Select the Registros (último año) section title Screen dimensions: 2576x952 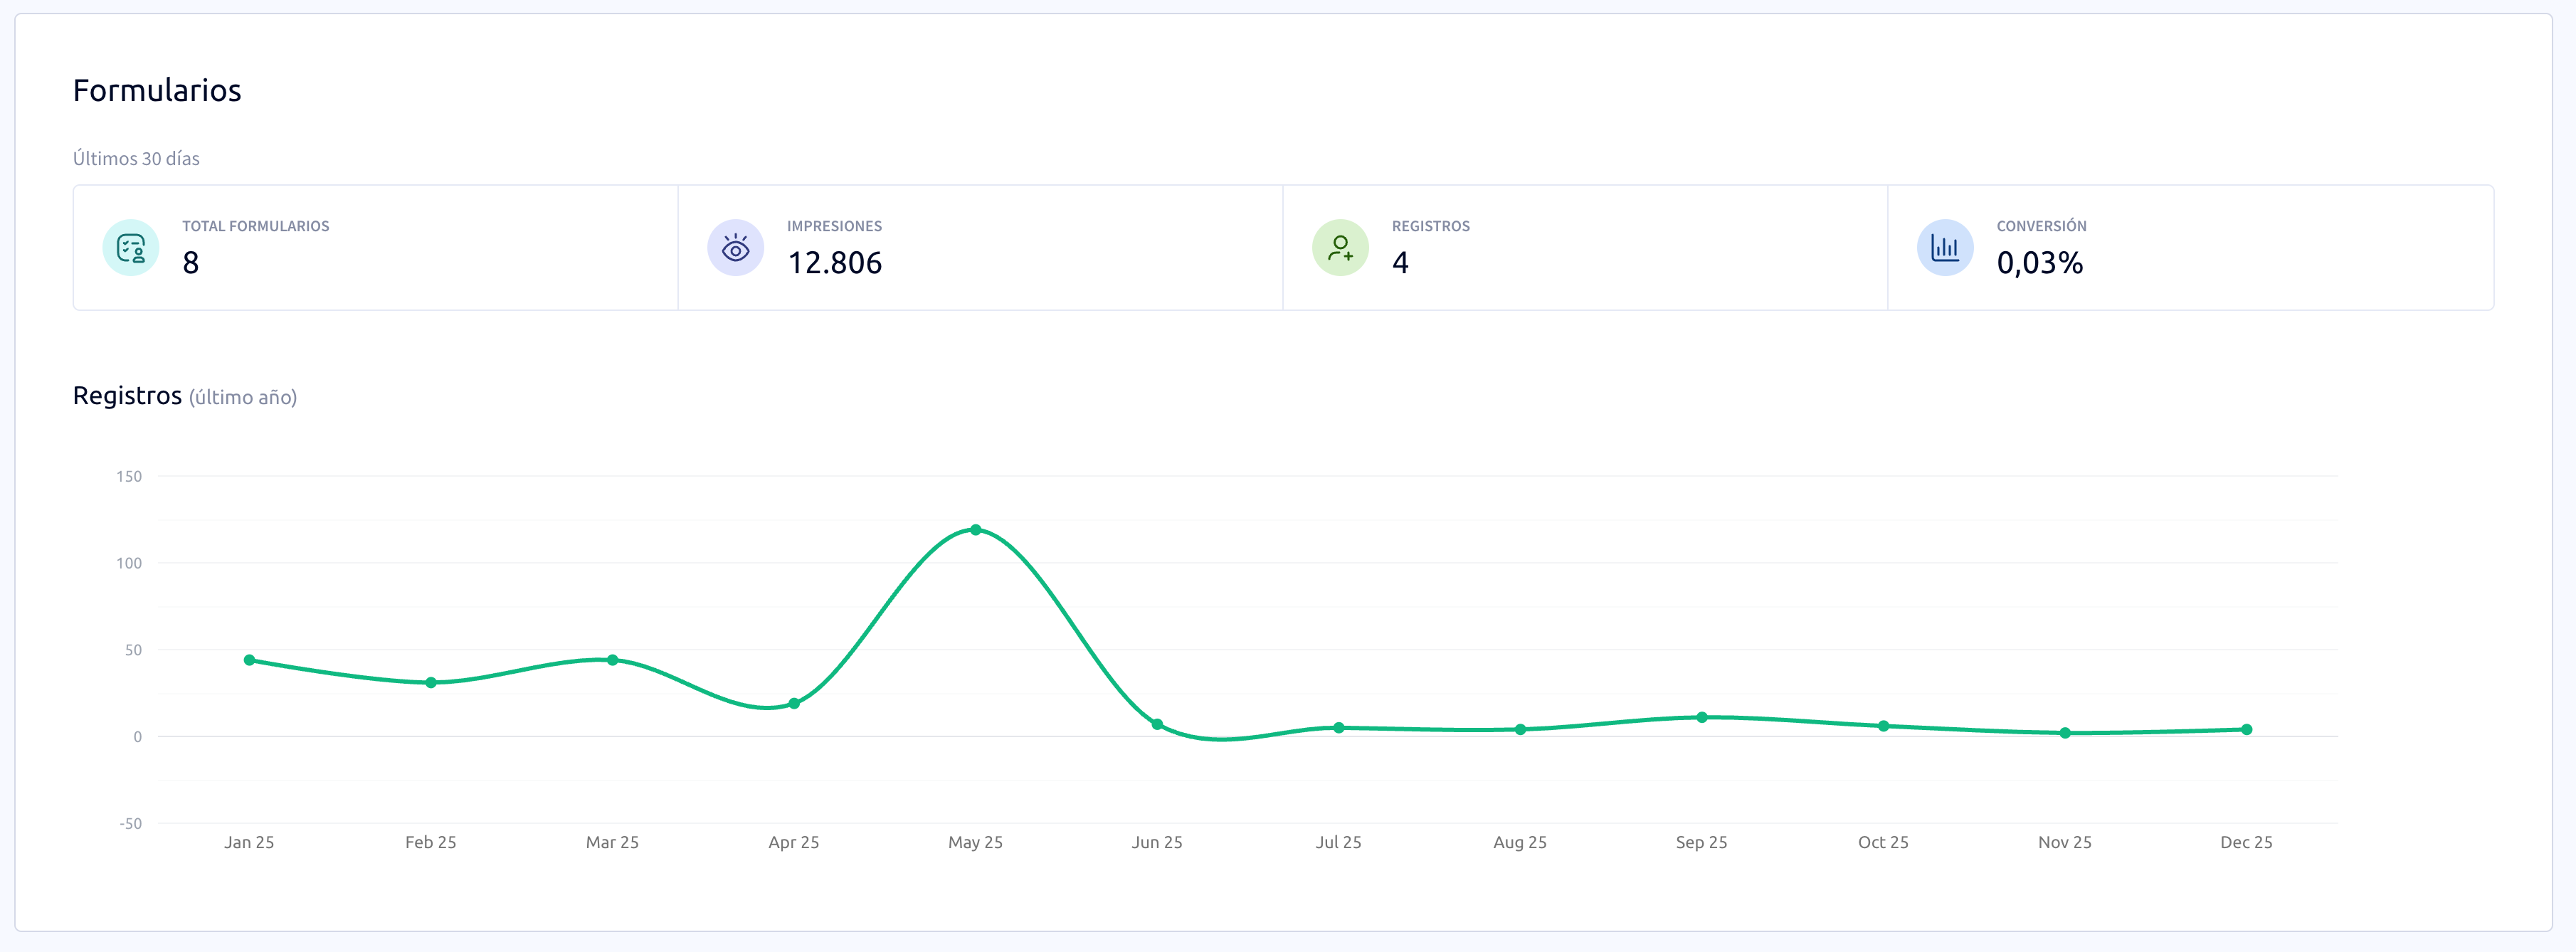click(184, 395)
